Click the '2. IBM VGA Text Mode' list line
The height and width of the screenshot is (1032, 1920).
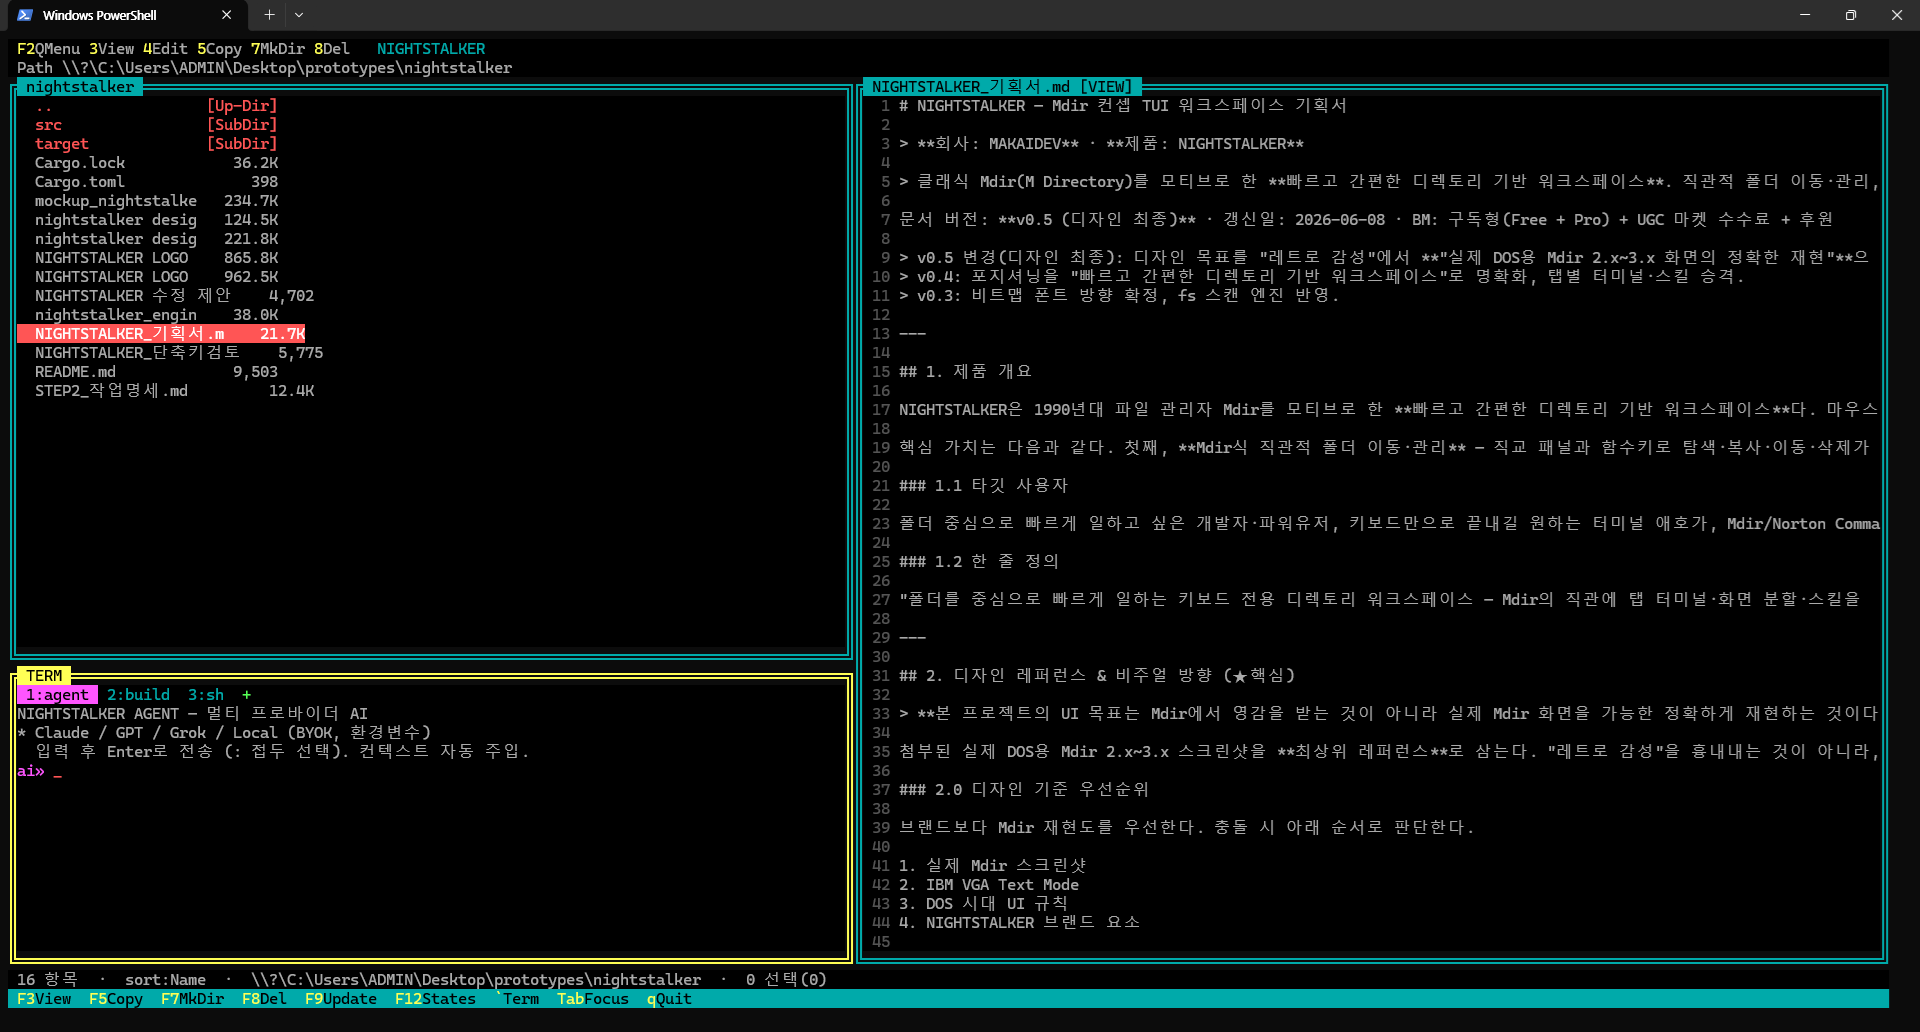coord(989,885)
